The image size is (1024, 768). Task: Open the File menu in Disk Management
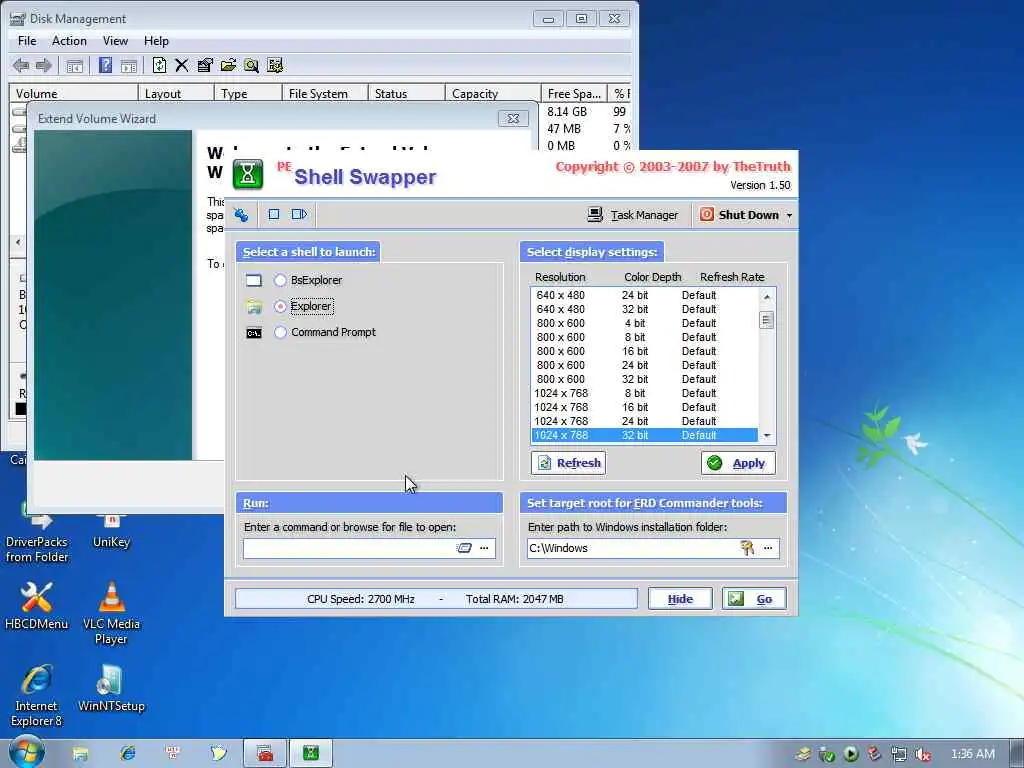(27, 40)
